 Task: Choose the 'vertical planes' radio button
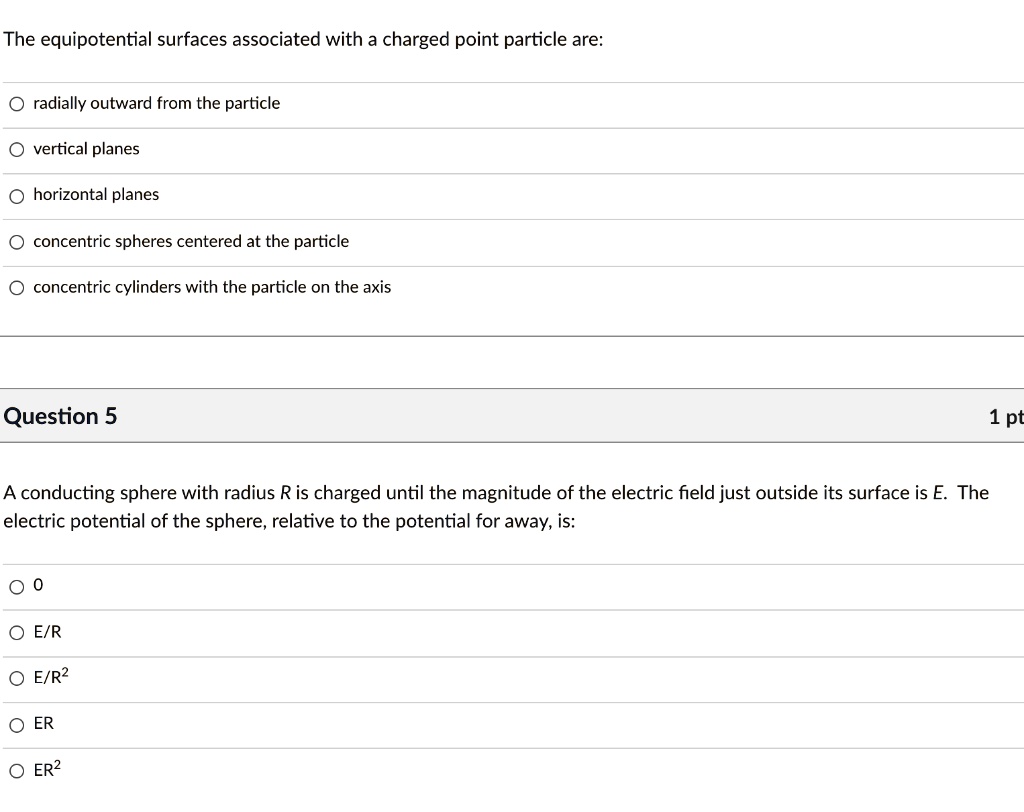17,150
